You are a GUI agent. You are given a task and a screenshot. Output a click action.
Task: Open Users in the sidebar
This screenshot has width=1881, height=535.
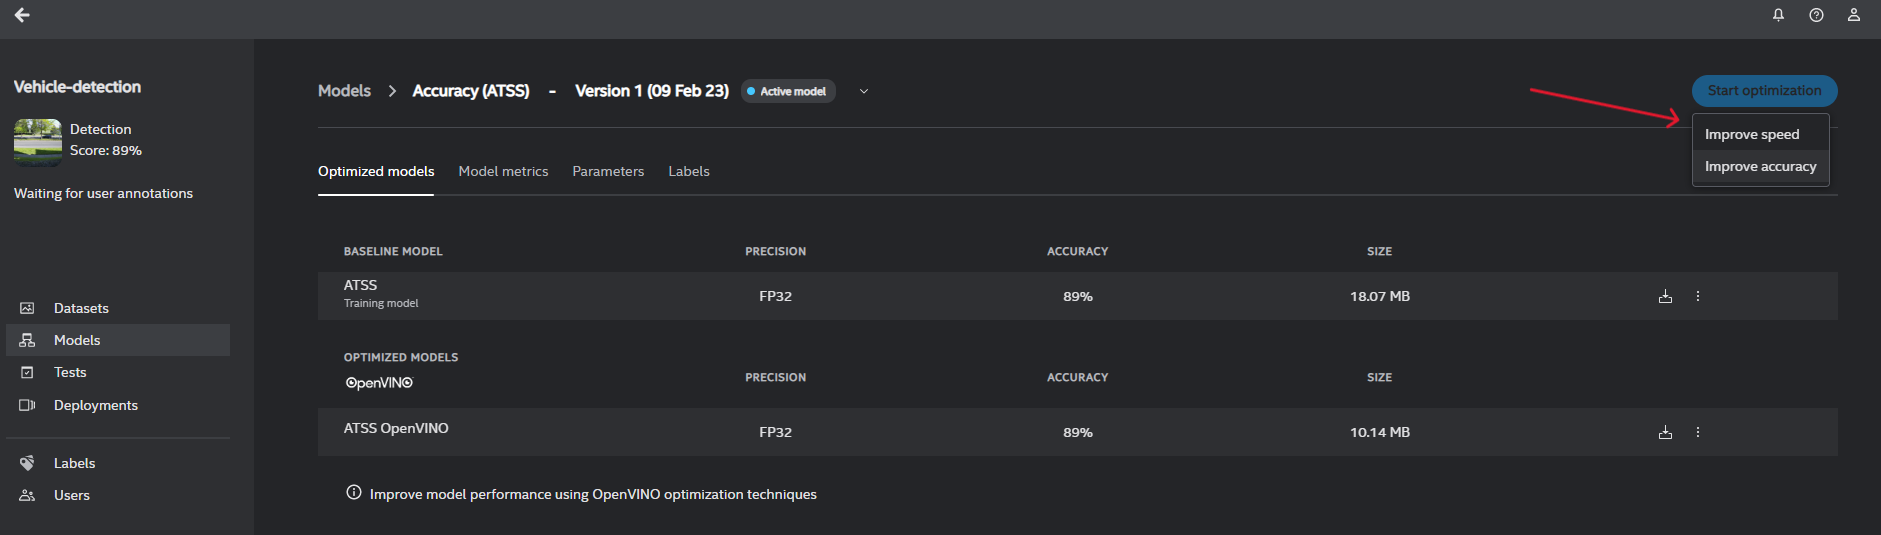pos(71,496)
